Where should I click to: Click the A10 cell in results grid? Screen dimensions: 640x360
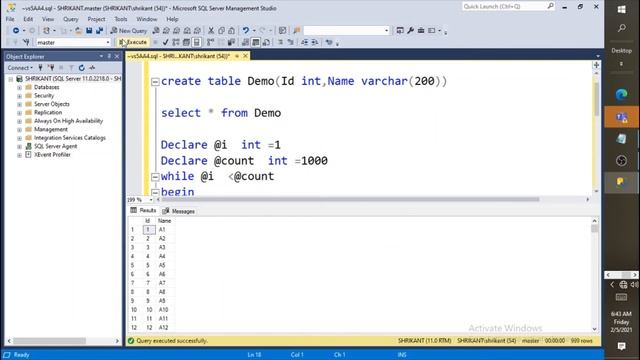pyautogui.click(x=163, y=310)
